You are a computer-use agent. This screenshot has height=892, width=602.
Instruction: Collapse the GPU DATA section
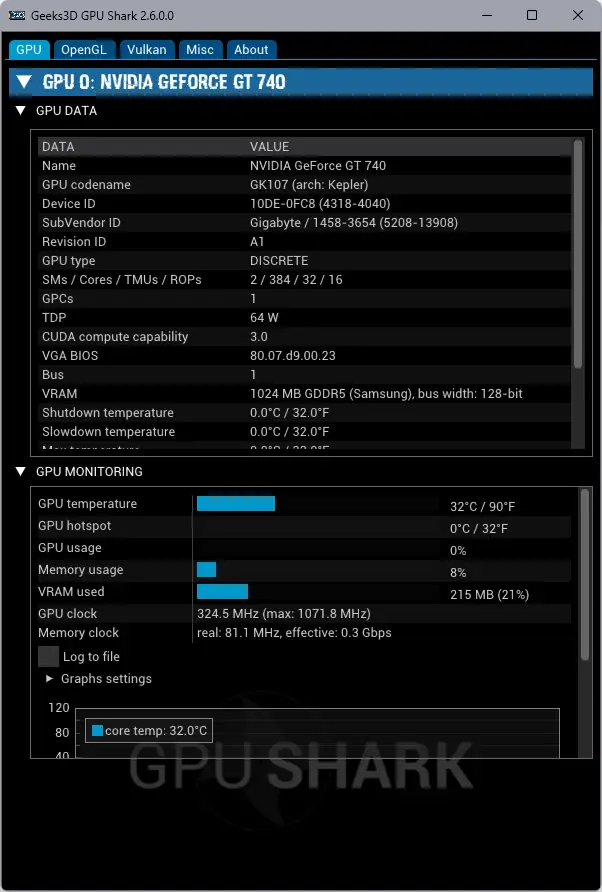21,111
